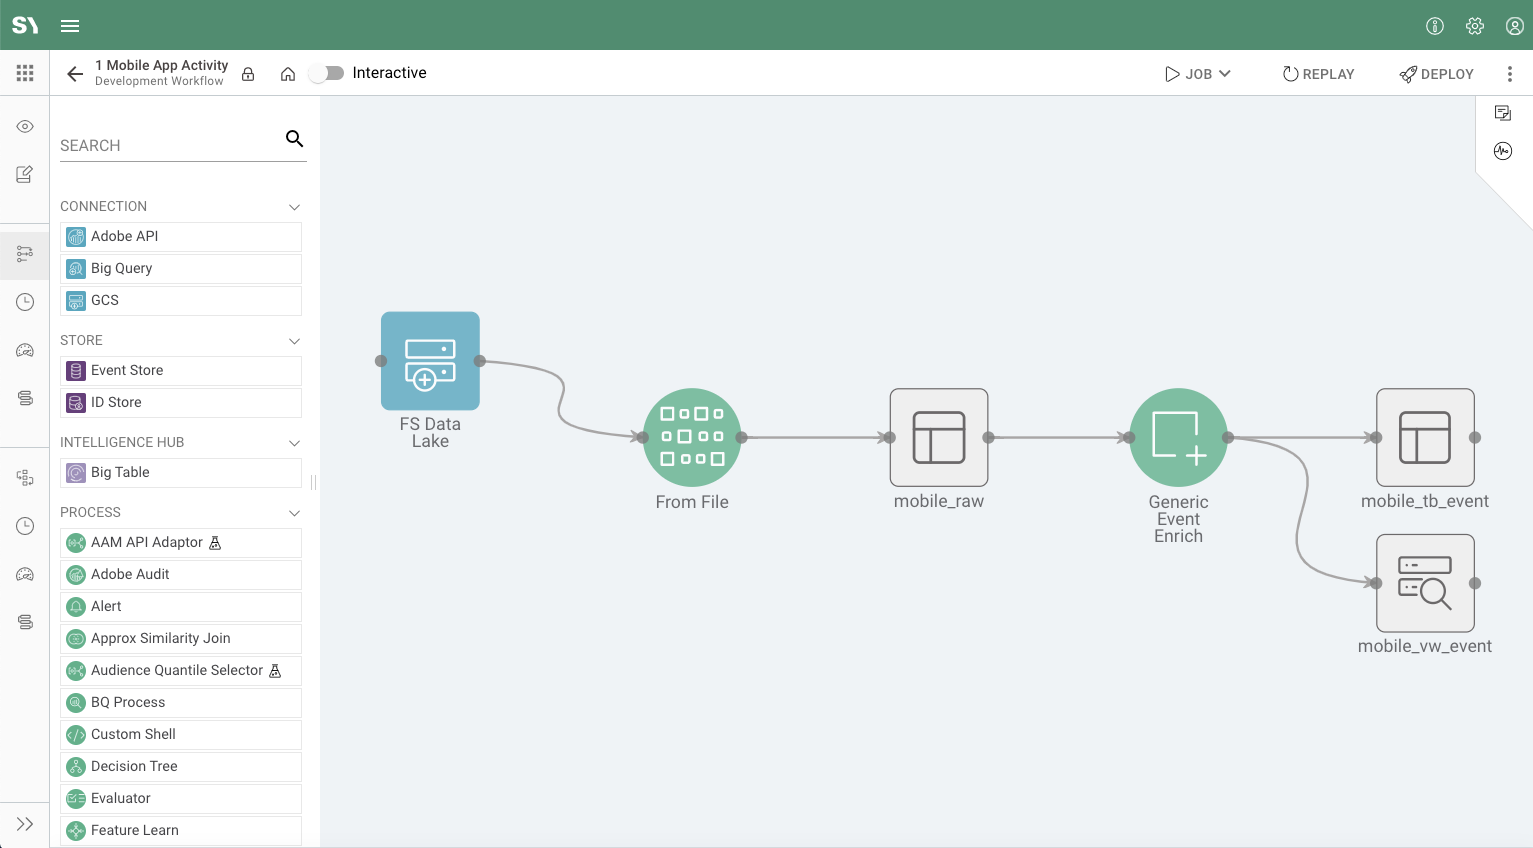
Task: Open the hamburger menu in header
Action: [x=70, y=26]
